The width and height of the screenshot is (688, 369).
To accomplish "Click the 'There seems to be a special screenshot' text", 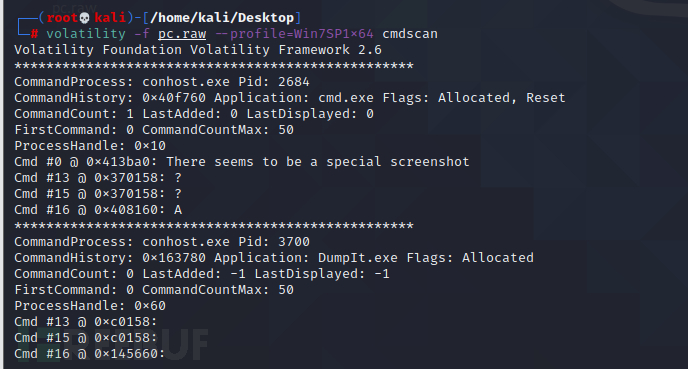I will pyautogui.click(x=318, y=161).
